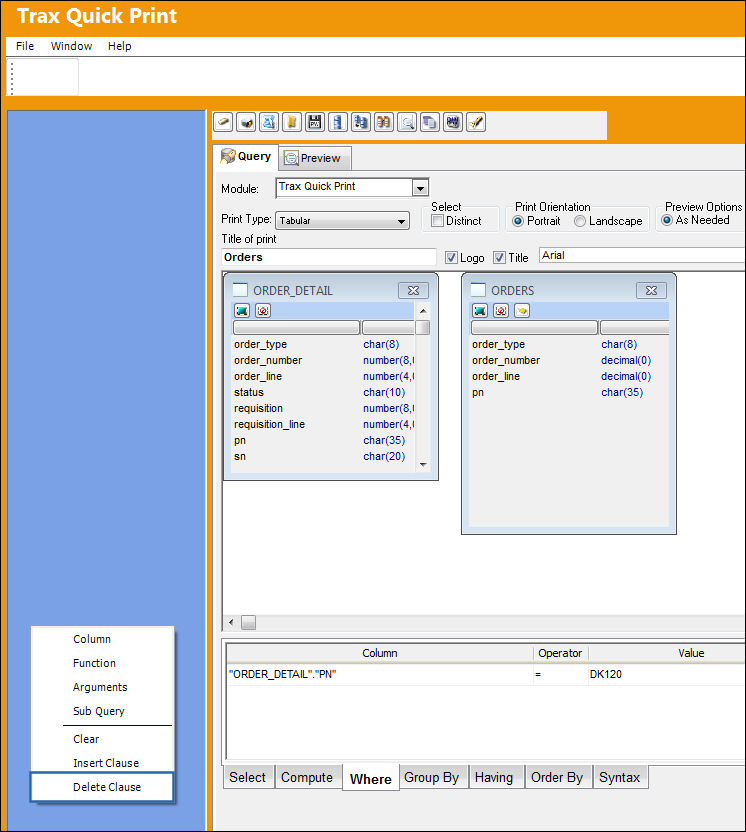The width and height of the screenshot is (746, 832).
Task: Click the ORDERS table window icon
Action: tap(479, 290)
